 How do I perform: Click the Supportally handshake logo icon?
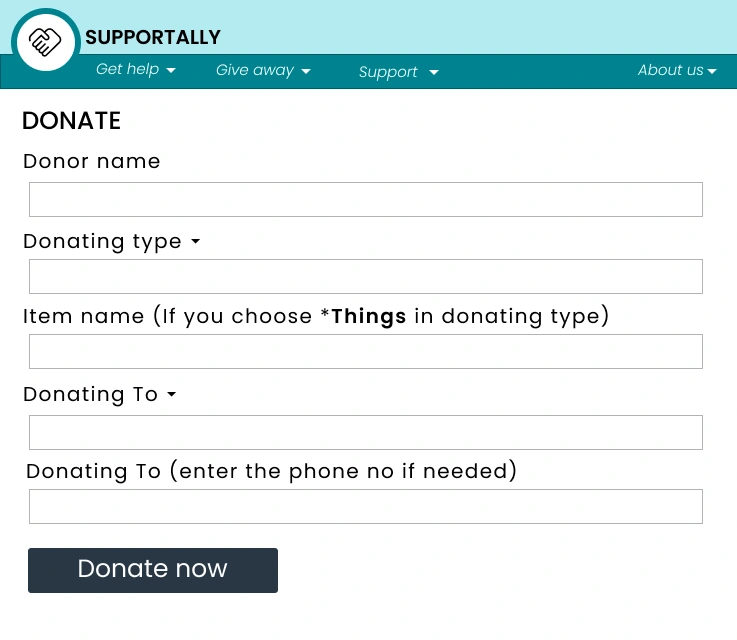[46, 42]
